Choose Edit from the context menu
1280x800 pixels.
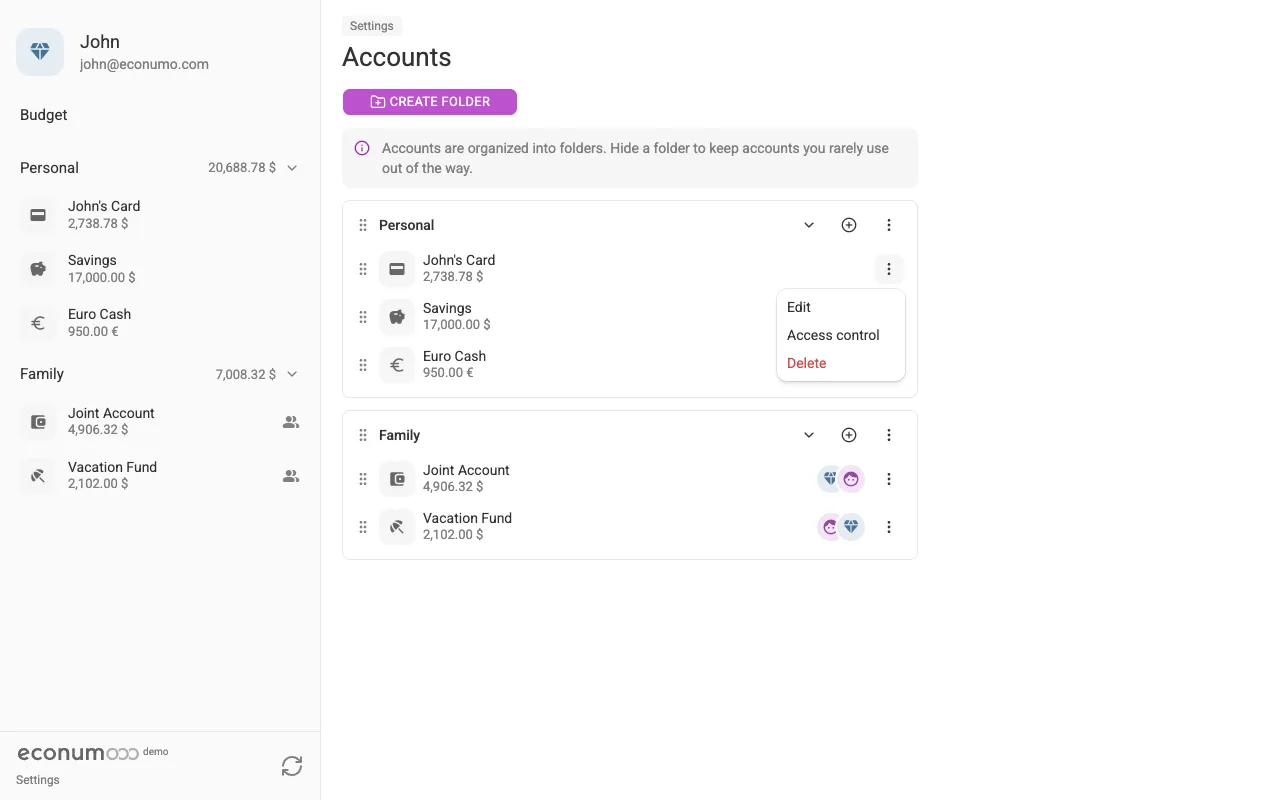tap(841, 307)
